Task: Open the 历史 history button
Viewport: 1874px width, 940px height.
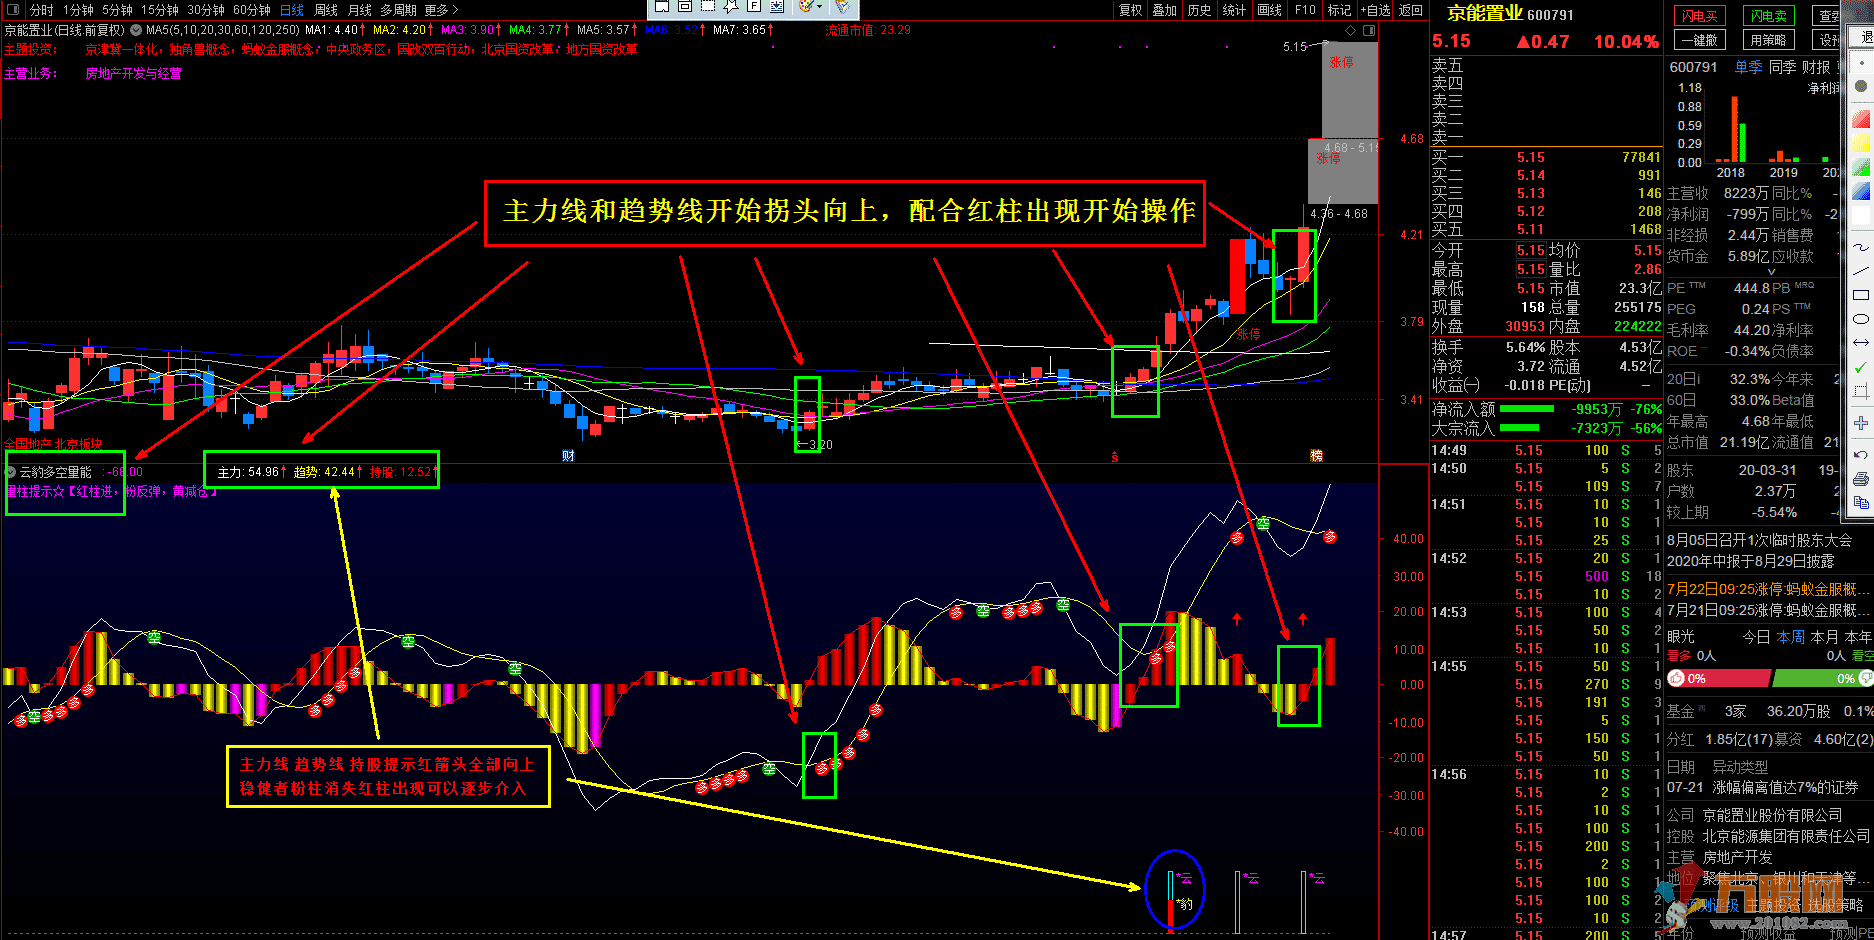Action: pyautogui.click(x=1200, y=10)
